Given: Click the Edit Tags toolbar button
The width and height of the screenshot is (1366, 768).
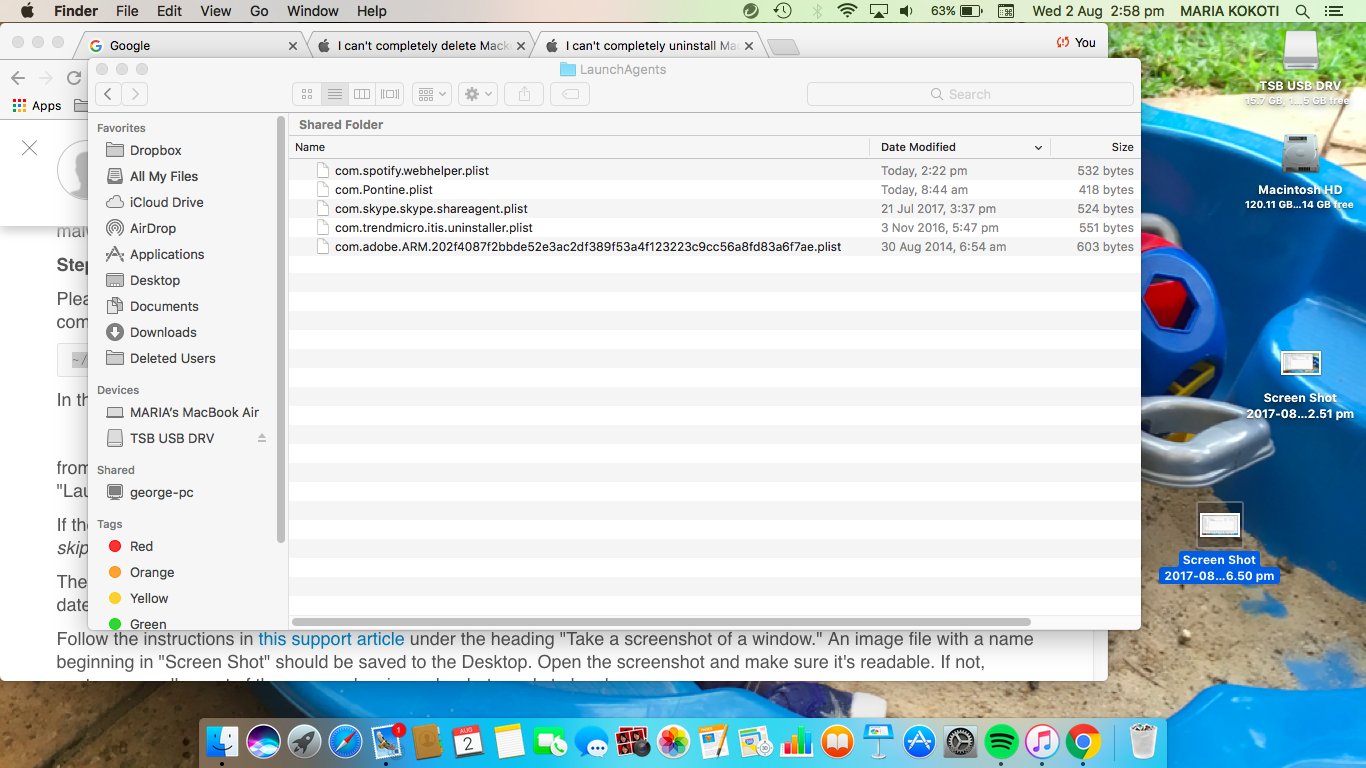Looking at the screenshot, I should click(x=570, y=94).
